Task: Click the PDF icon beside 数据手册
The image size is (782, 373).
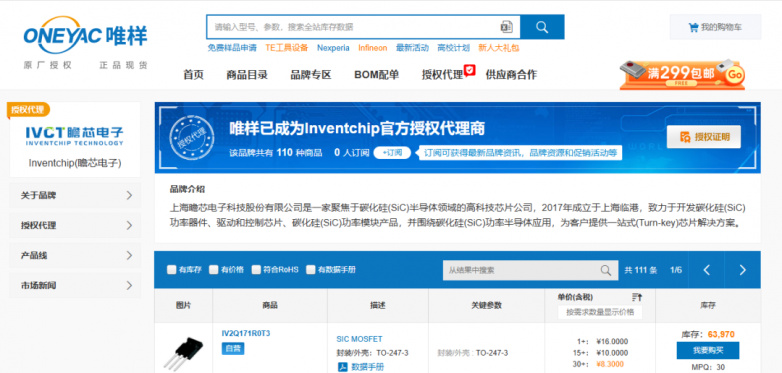Action: [343, 367]
